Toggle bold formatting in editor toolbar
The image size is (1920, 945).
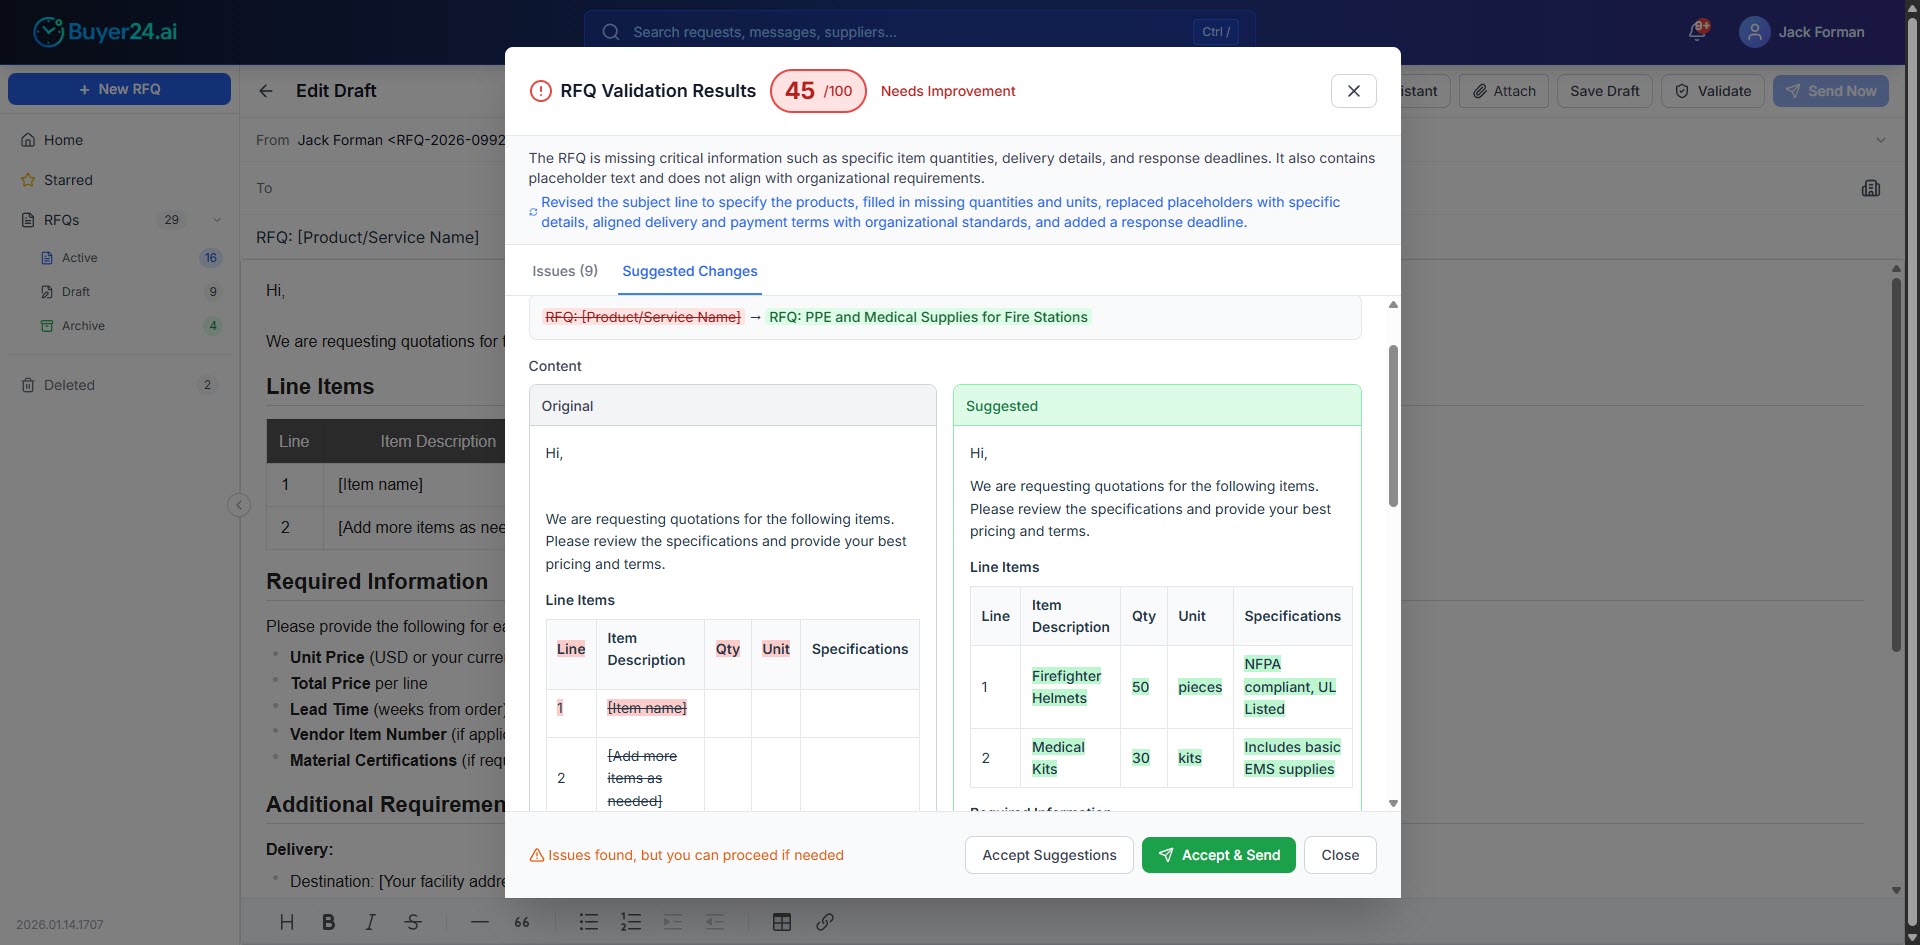(328, 922)
